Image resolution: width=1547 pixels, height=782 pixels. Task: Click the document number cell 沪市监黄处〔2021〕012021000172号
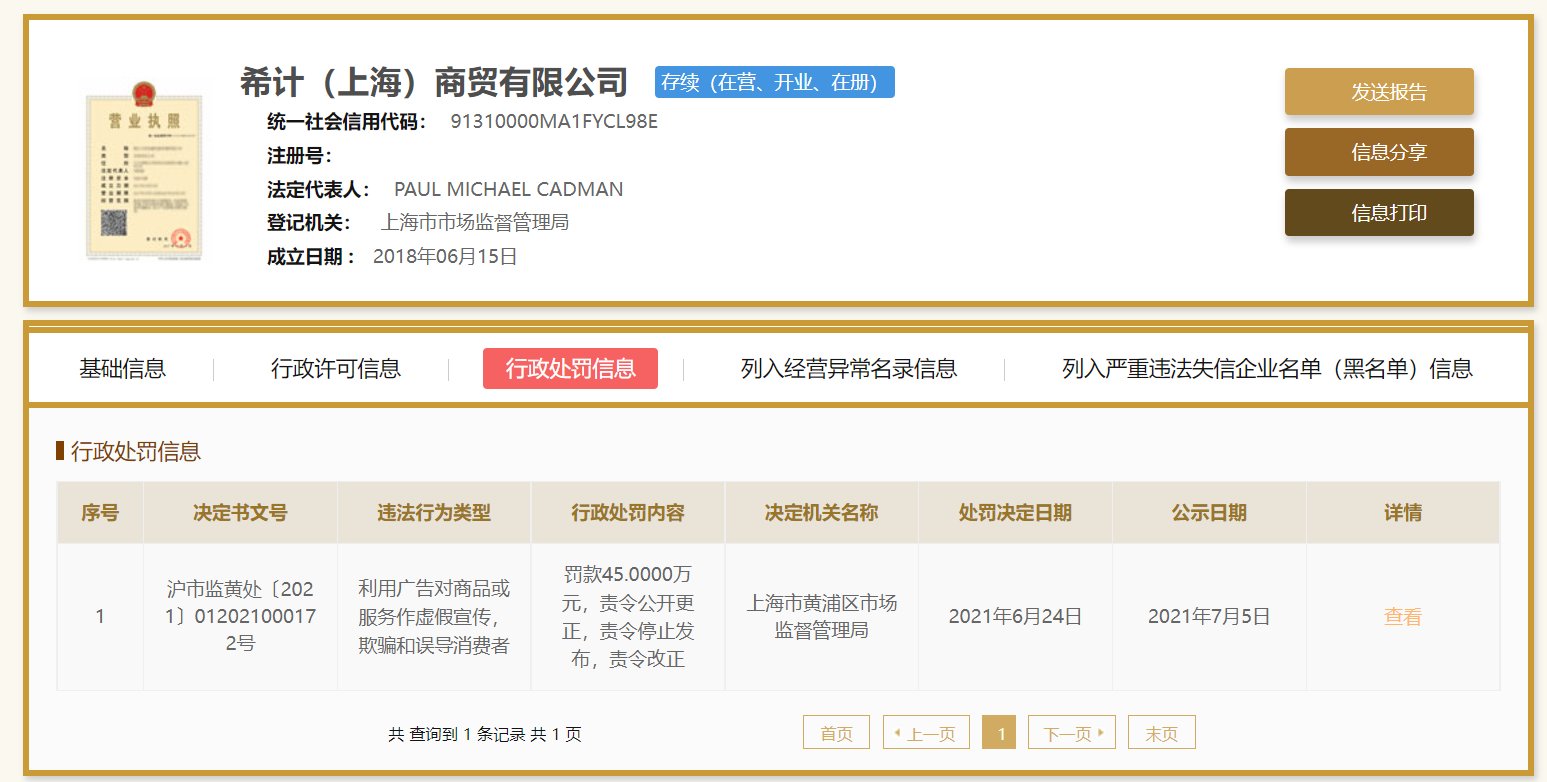[240, 617]
